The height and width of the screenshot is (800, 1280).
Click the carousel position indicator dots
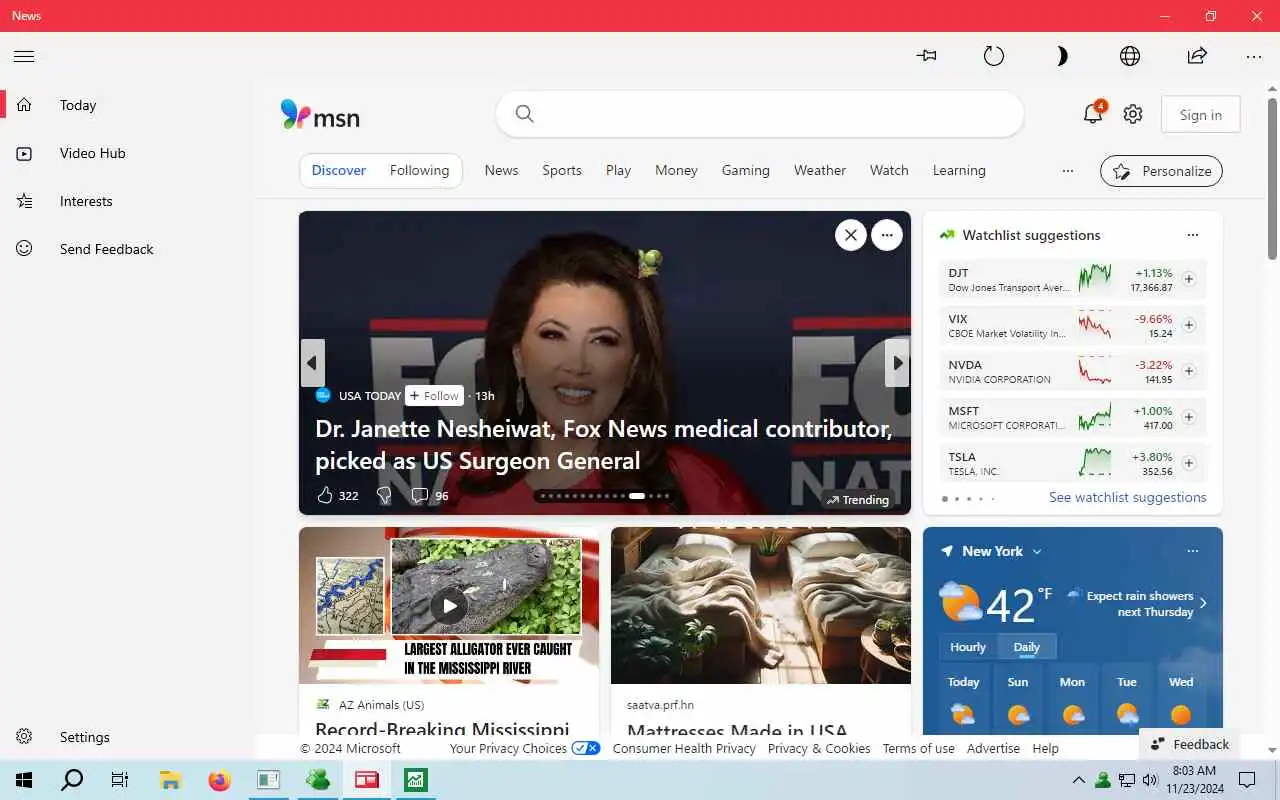coord(603,495)
